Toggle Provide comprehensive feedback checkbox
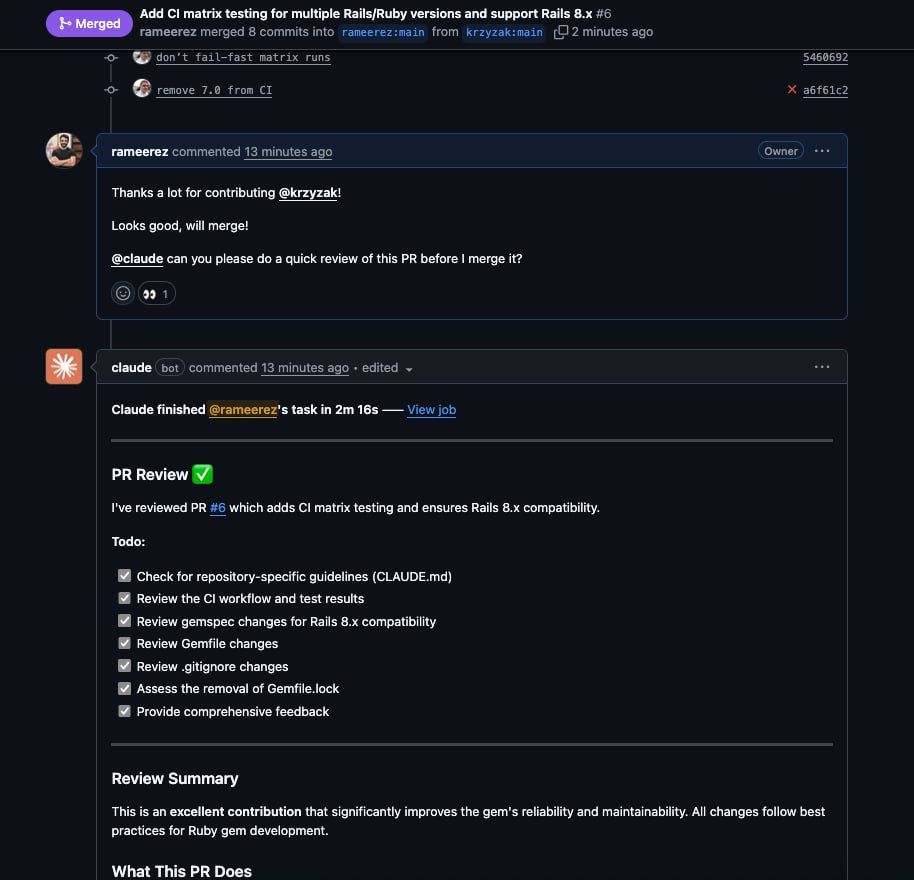 (124, 711)
